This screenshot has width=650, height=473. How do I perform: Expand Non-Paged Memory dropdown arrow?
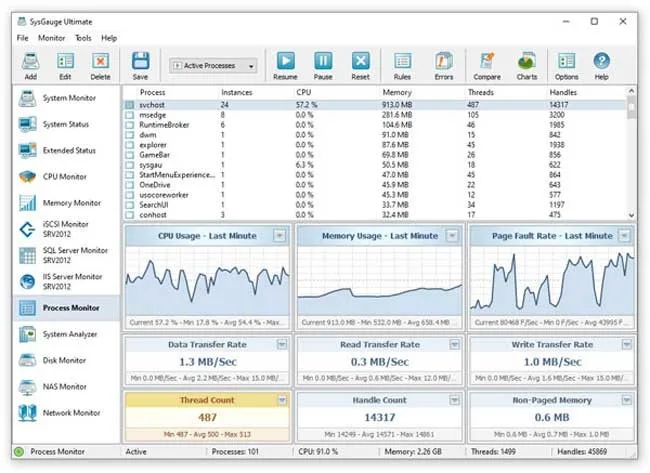(x=627, y=400)
